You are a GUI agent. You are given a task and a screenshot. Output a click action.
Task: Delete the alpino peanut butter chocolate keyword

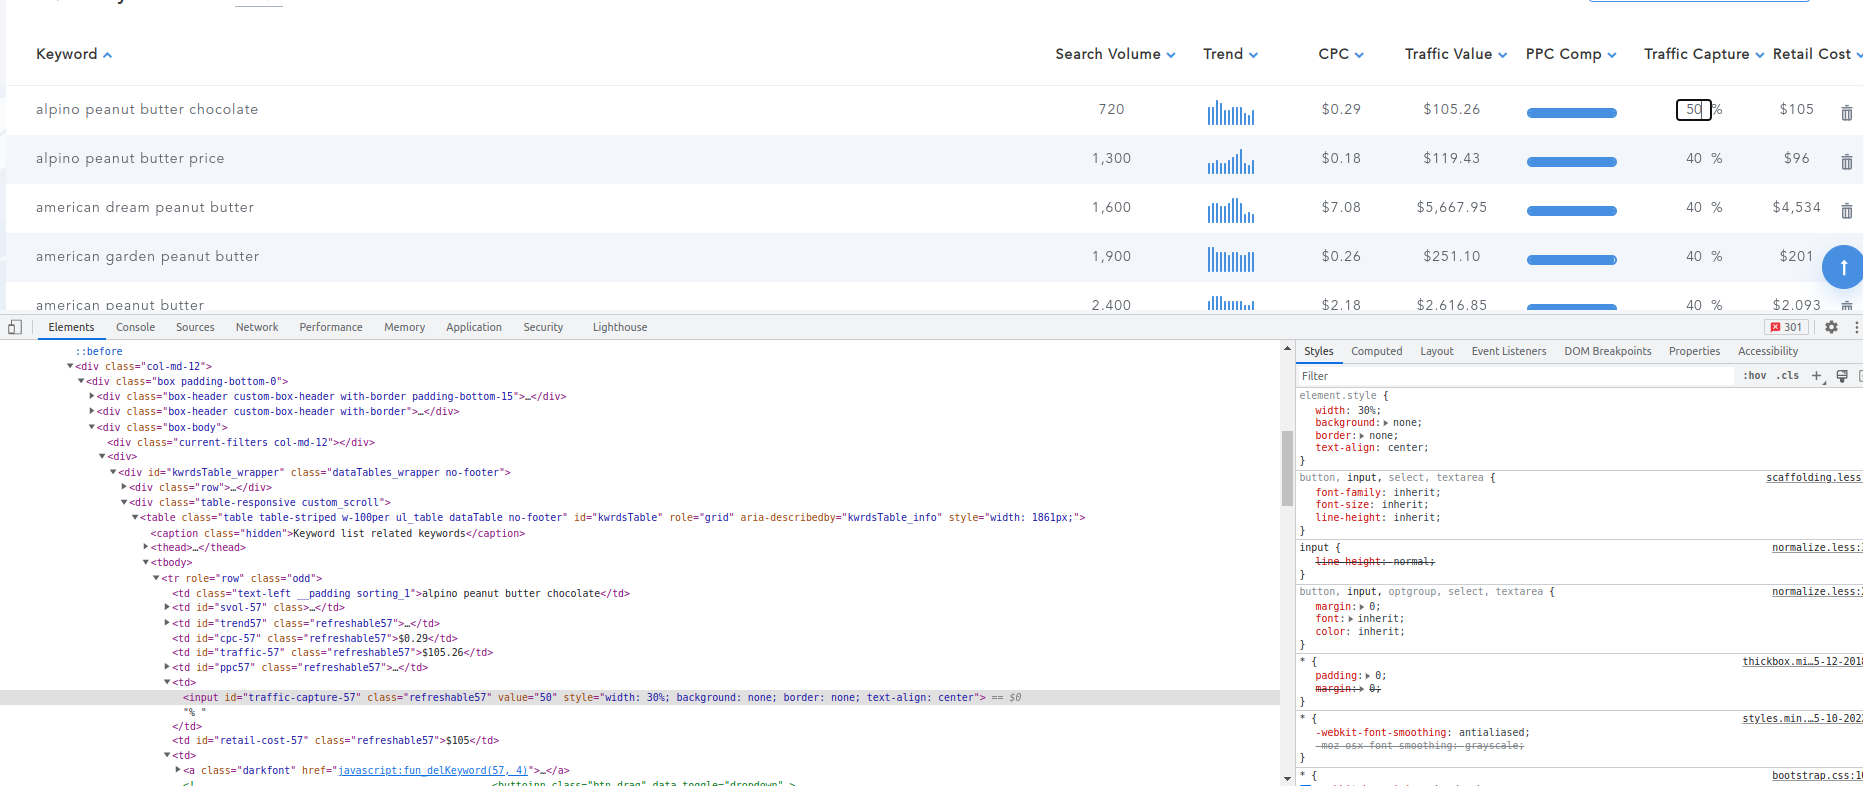(x=1846, y=113)
